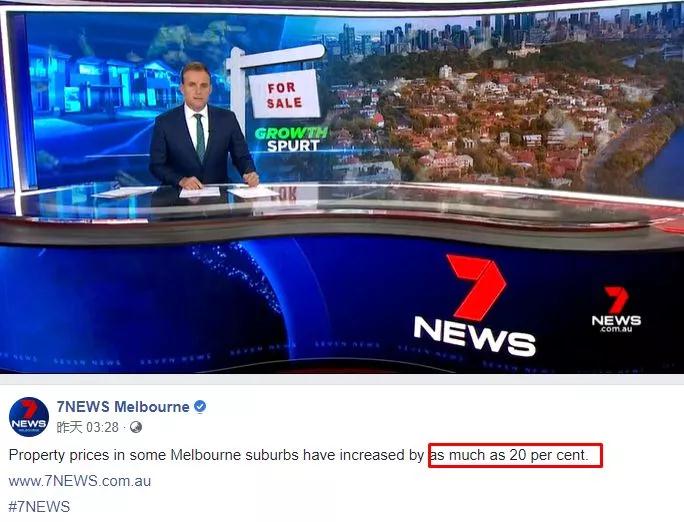Screen dimensions: 684x522
Task: Click the blue verified badge checkmark
Action: pyautogui.click(x=200, y=407)
